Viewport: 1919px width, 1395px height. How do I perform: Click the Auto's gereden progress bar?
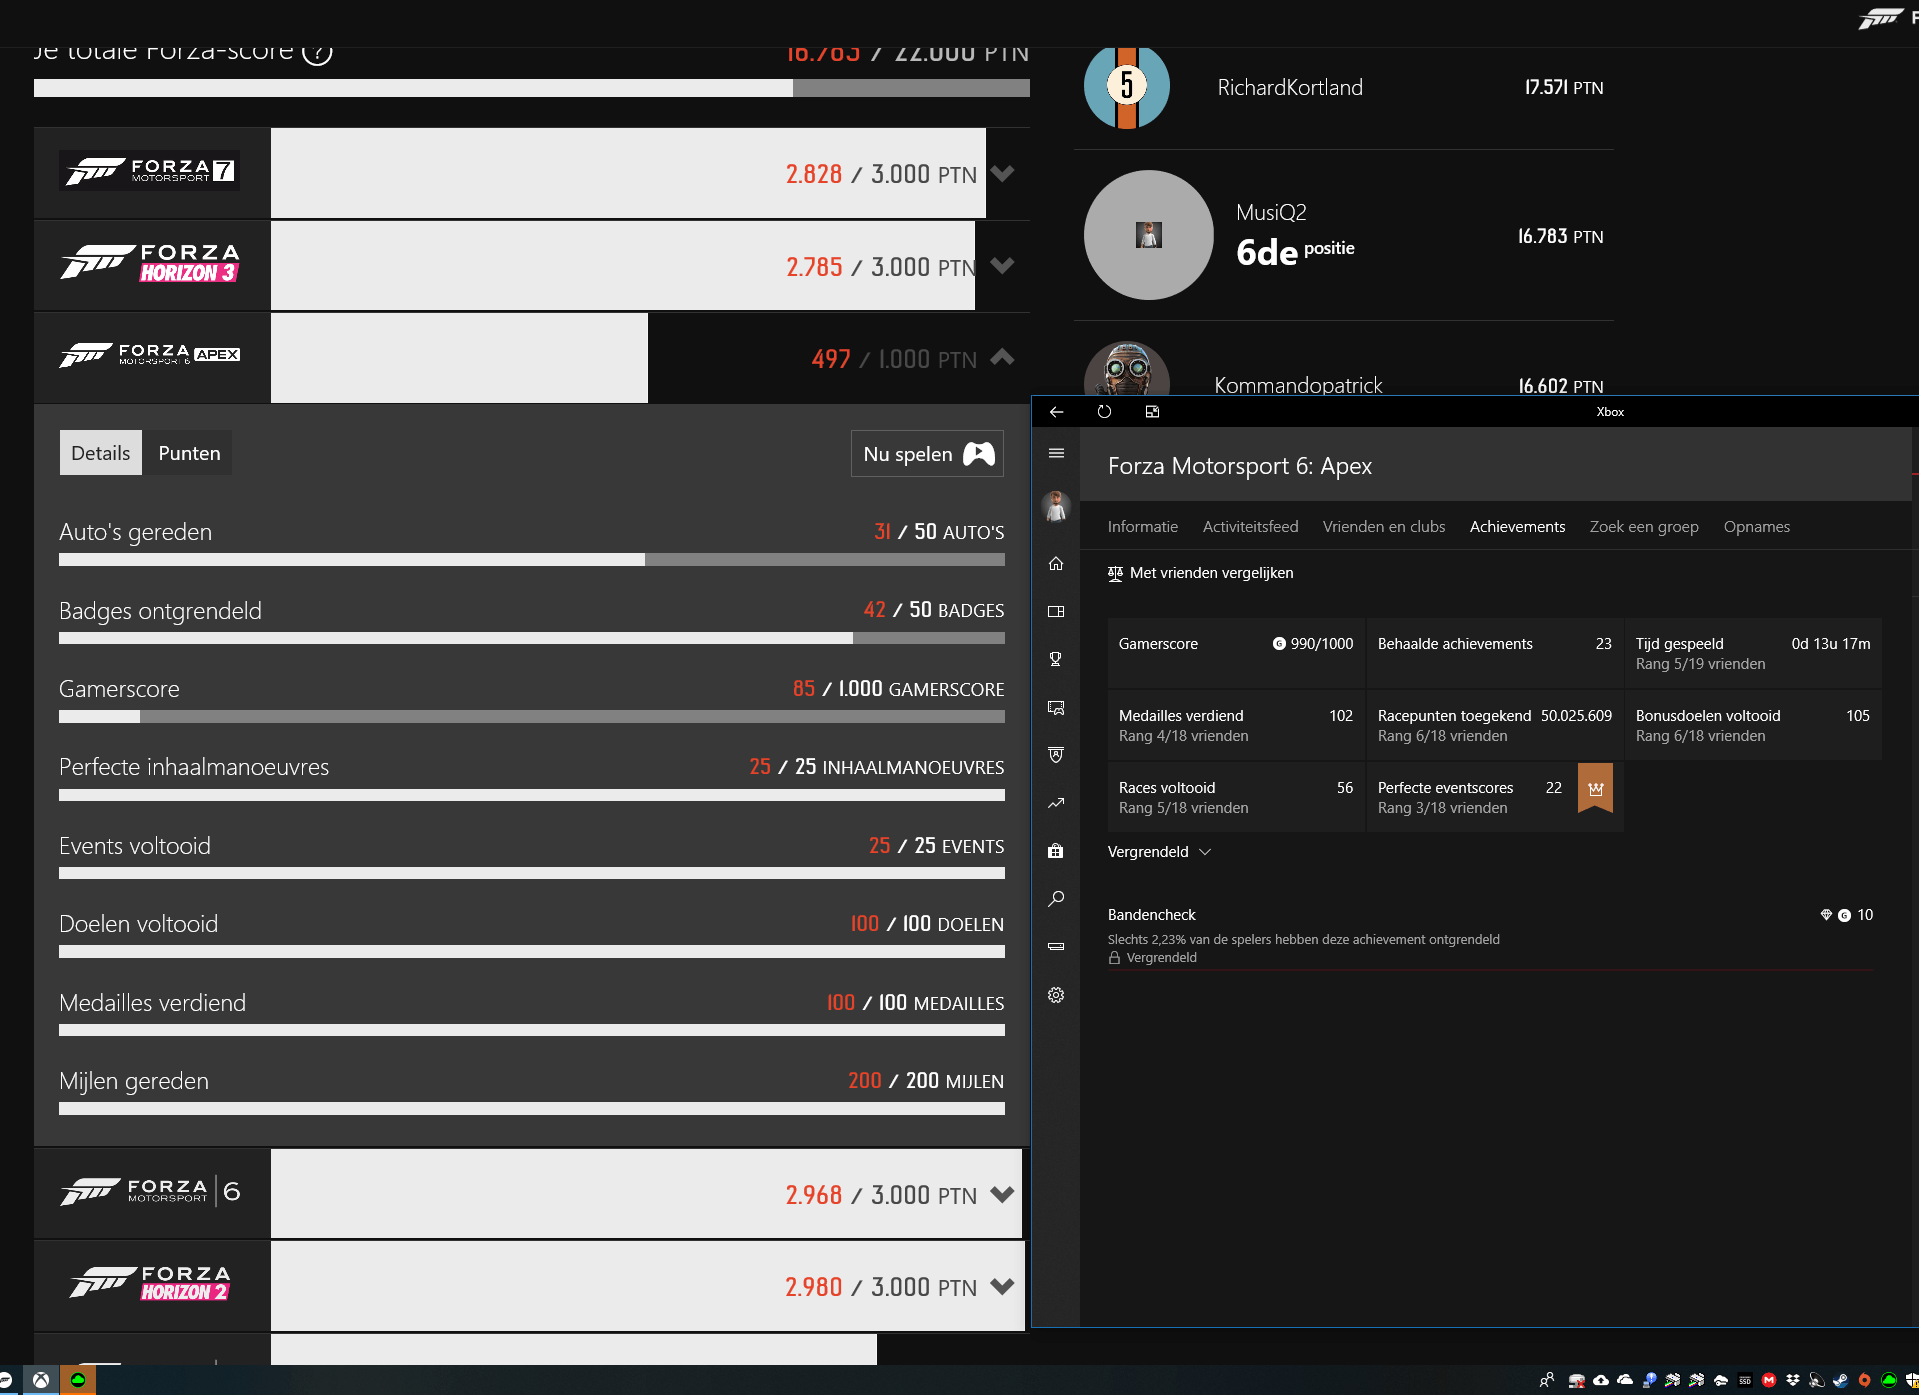pos(532,560)
